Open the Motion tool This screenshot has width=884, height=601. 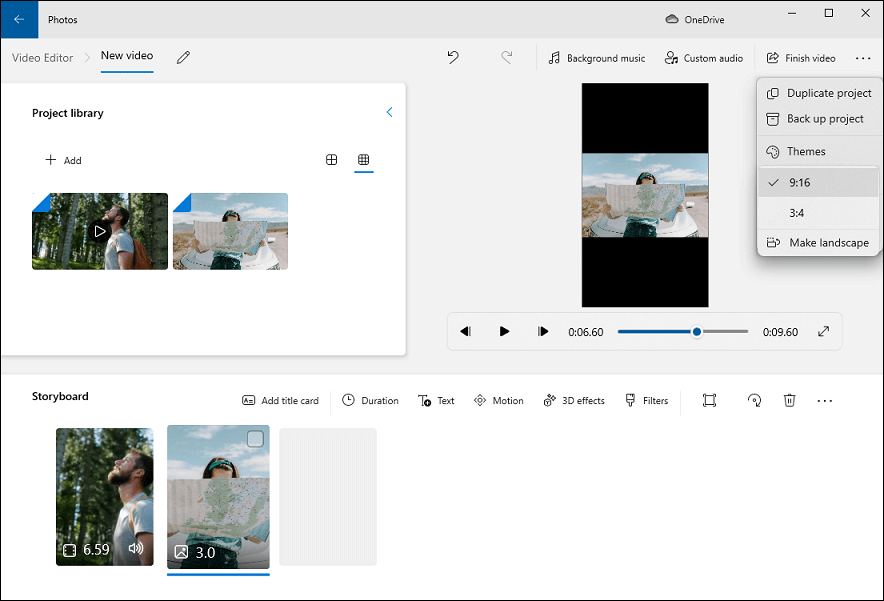[498, 400]
